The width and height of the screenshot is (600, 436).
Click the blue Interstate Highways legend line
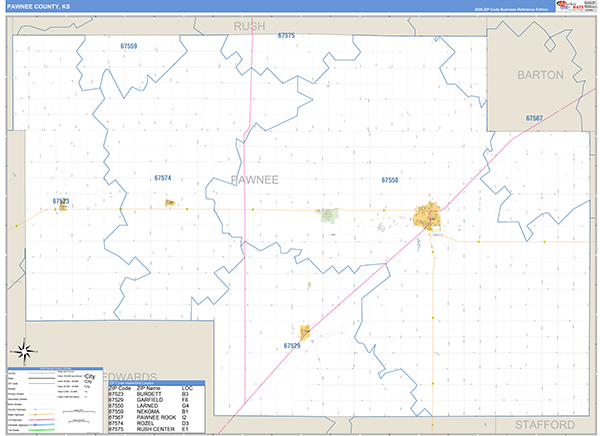(x=42, y=425)
